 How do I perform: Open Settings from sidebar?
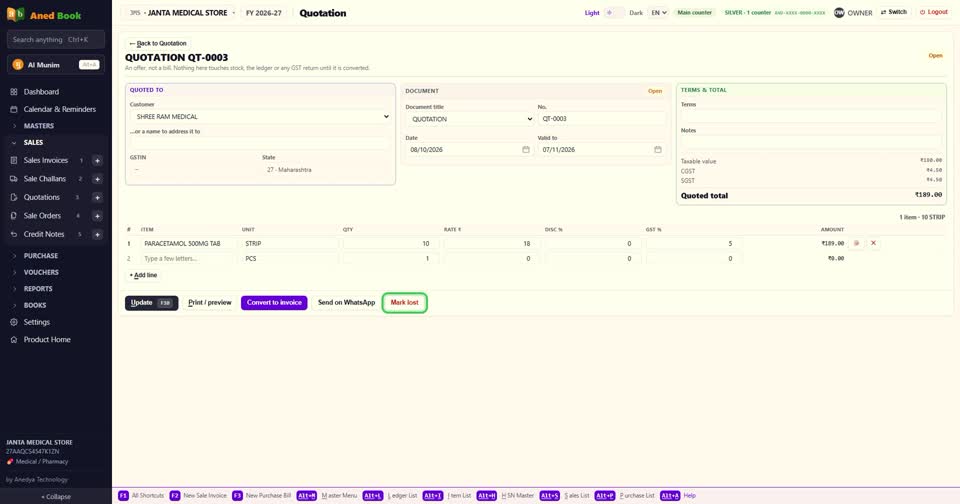37,322
